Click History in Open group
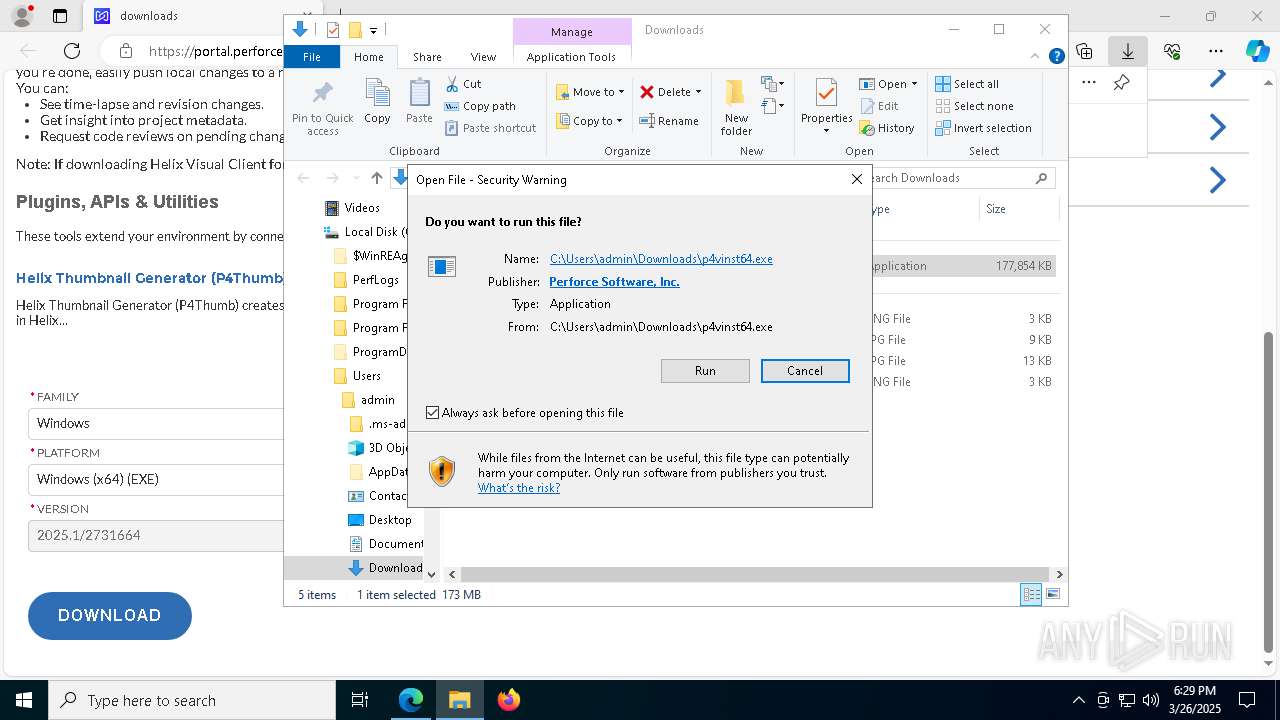The width and height of the screenshot is (1280, 720). click(887, 128)
